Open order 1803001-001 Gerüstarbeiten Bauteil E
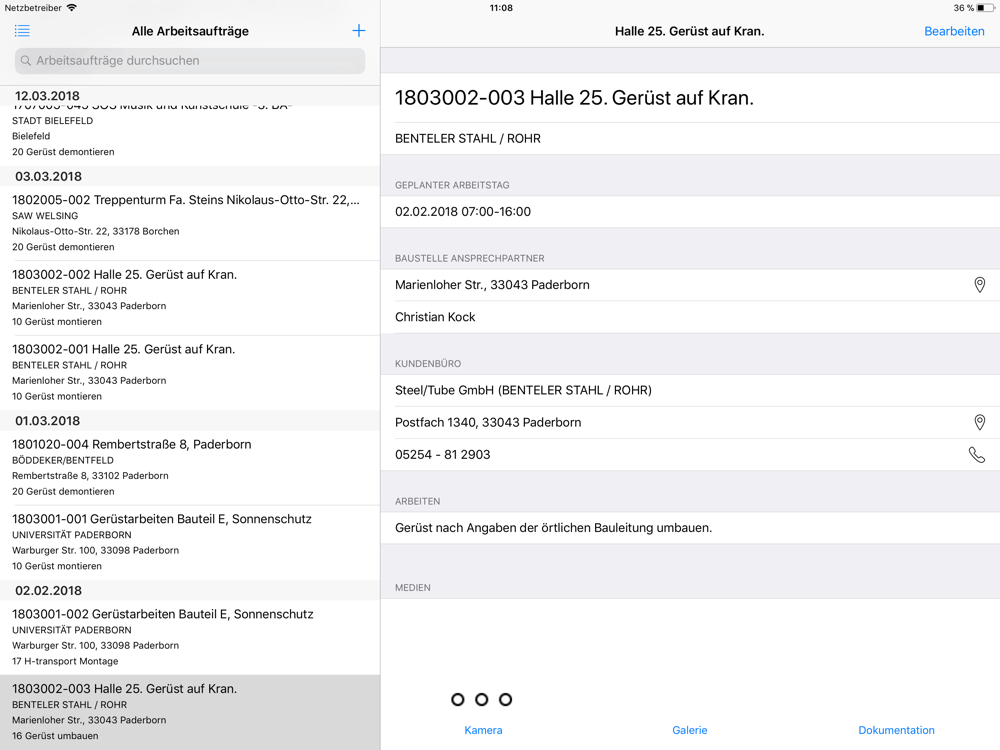The height and width of the screenshot is (750, 1000). [x=190, y=542]
